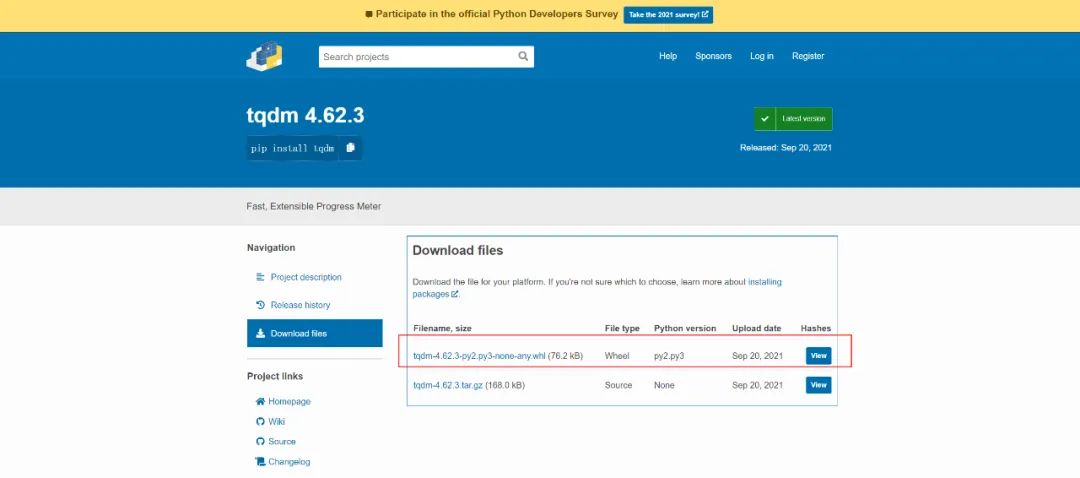This screenshot has height=478, width=1080.
Task: Click the Homepage house icon
Action: (260, 402)
